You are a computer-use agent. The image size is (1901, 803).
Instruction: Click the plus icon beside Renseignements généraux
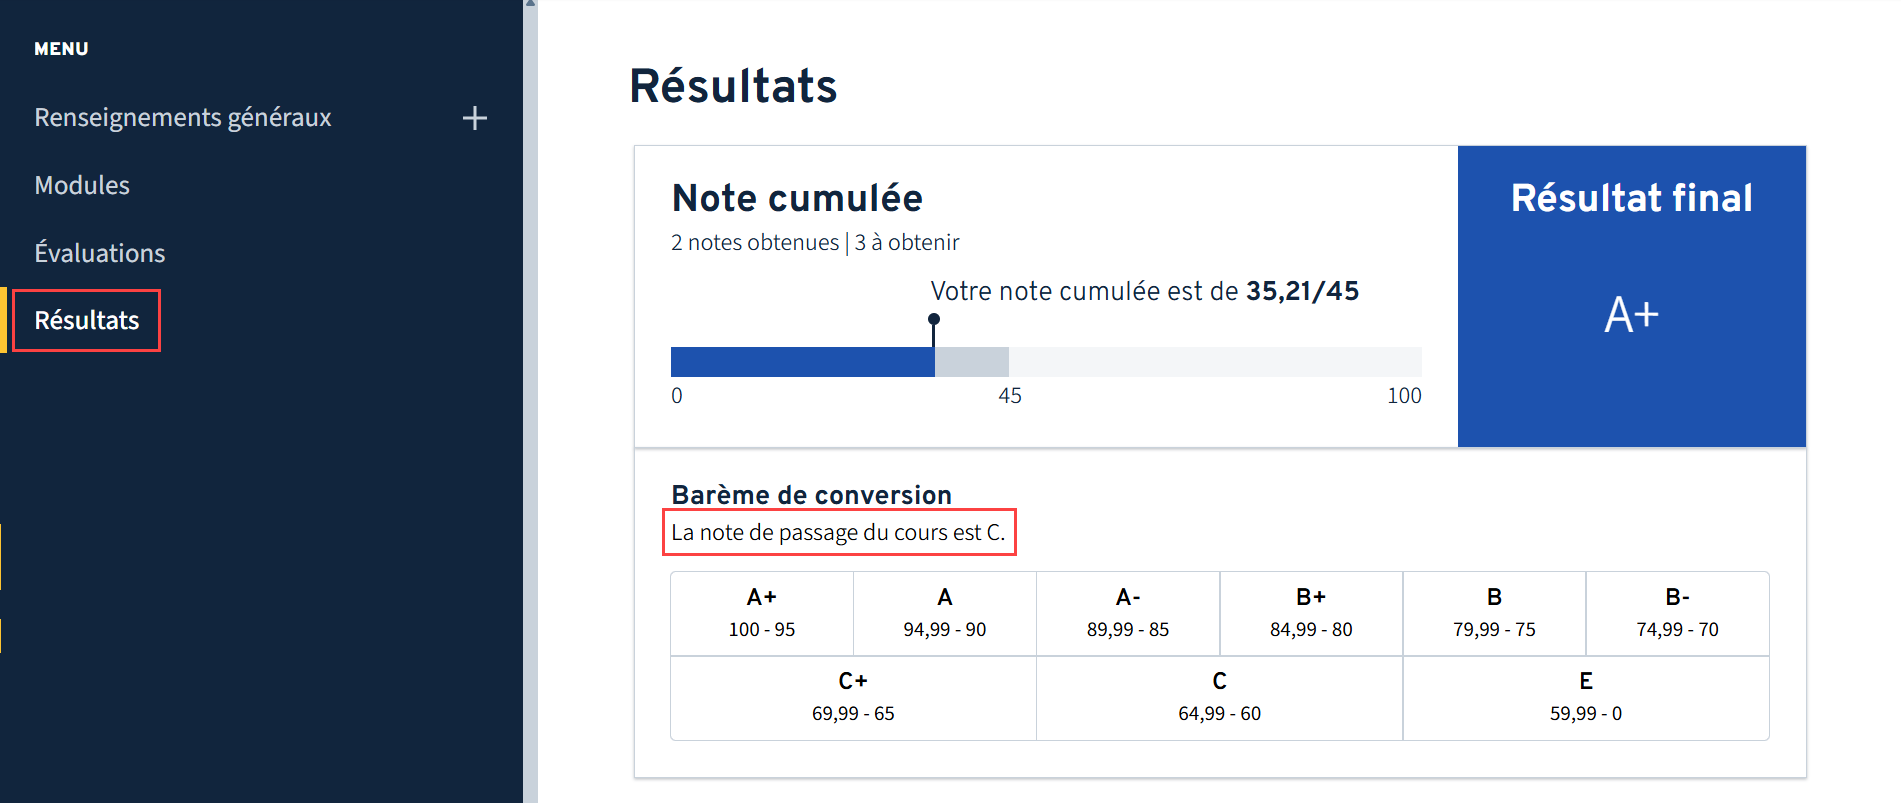[x=475, y=117]
